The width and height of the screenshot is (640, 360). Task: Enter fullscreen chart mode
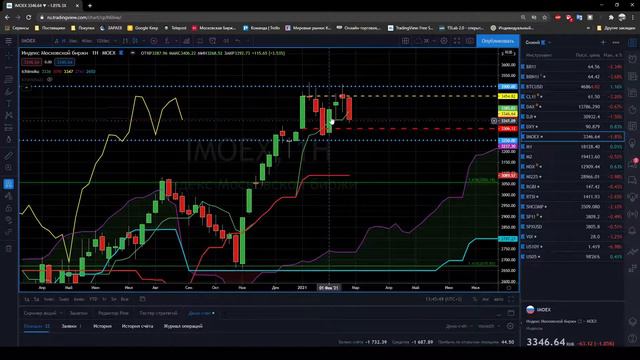coord(457,41)
